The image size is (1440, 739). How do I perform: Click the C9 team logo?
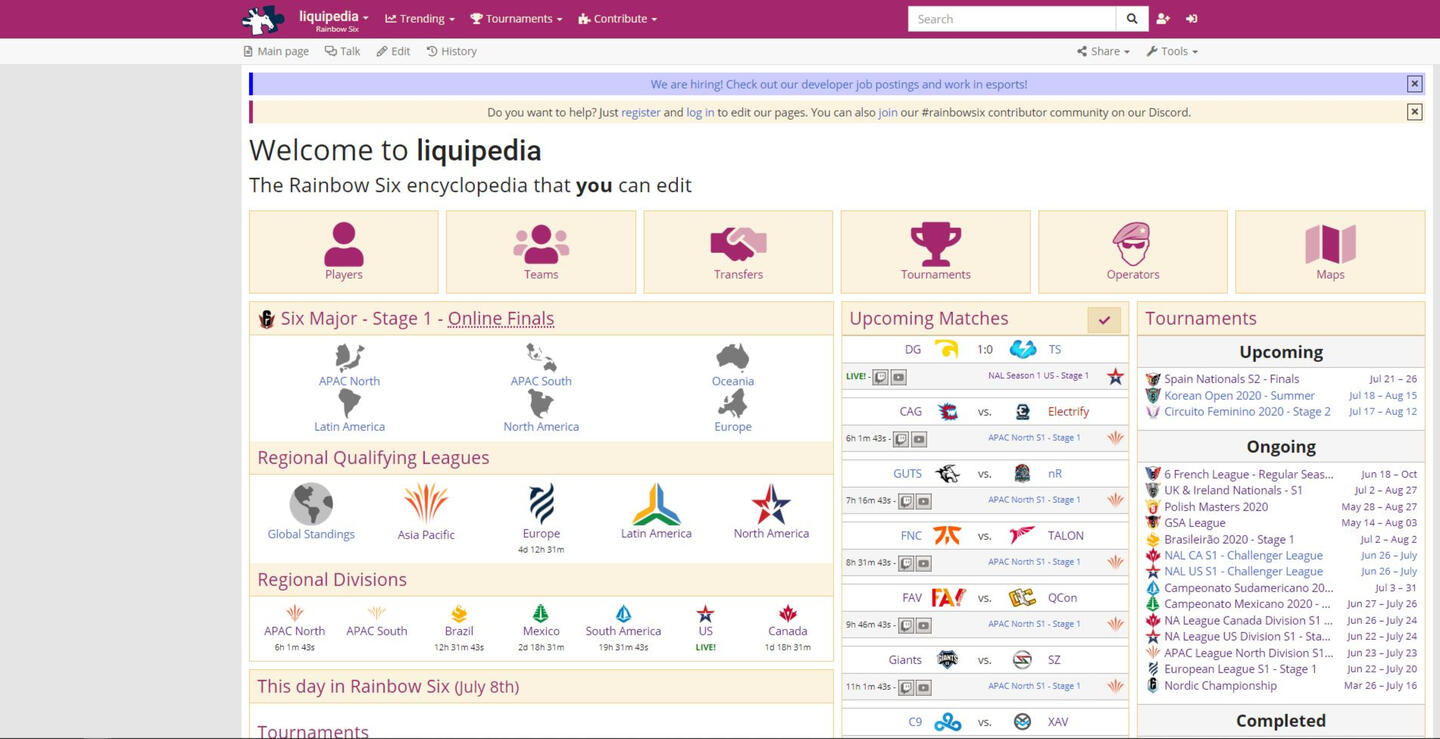tap(947, 722)
